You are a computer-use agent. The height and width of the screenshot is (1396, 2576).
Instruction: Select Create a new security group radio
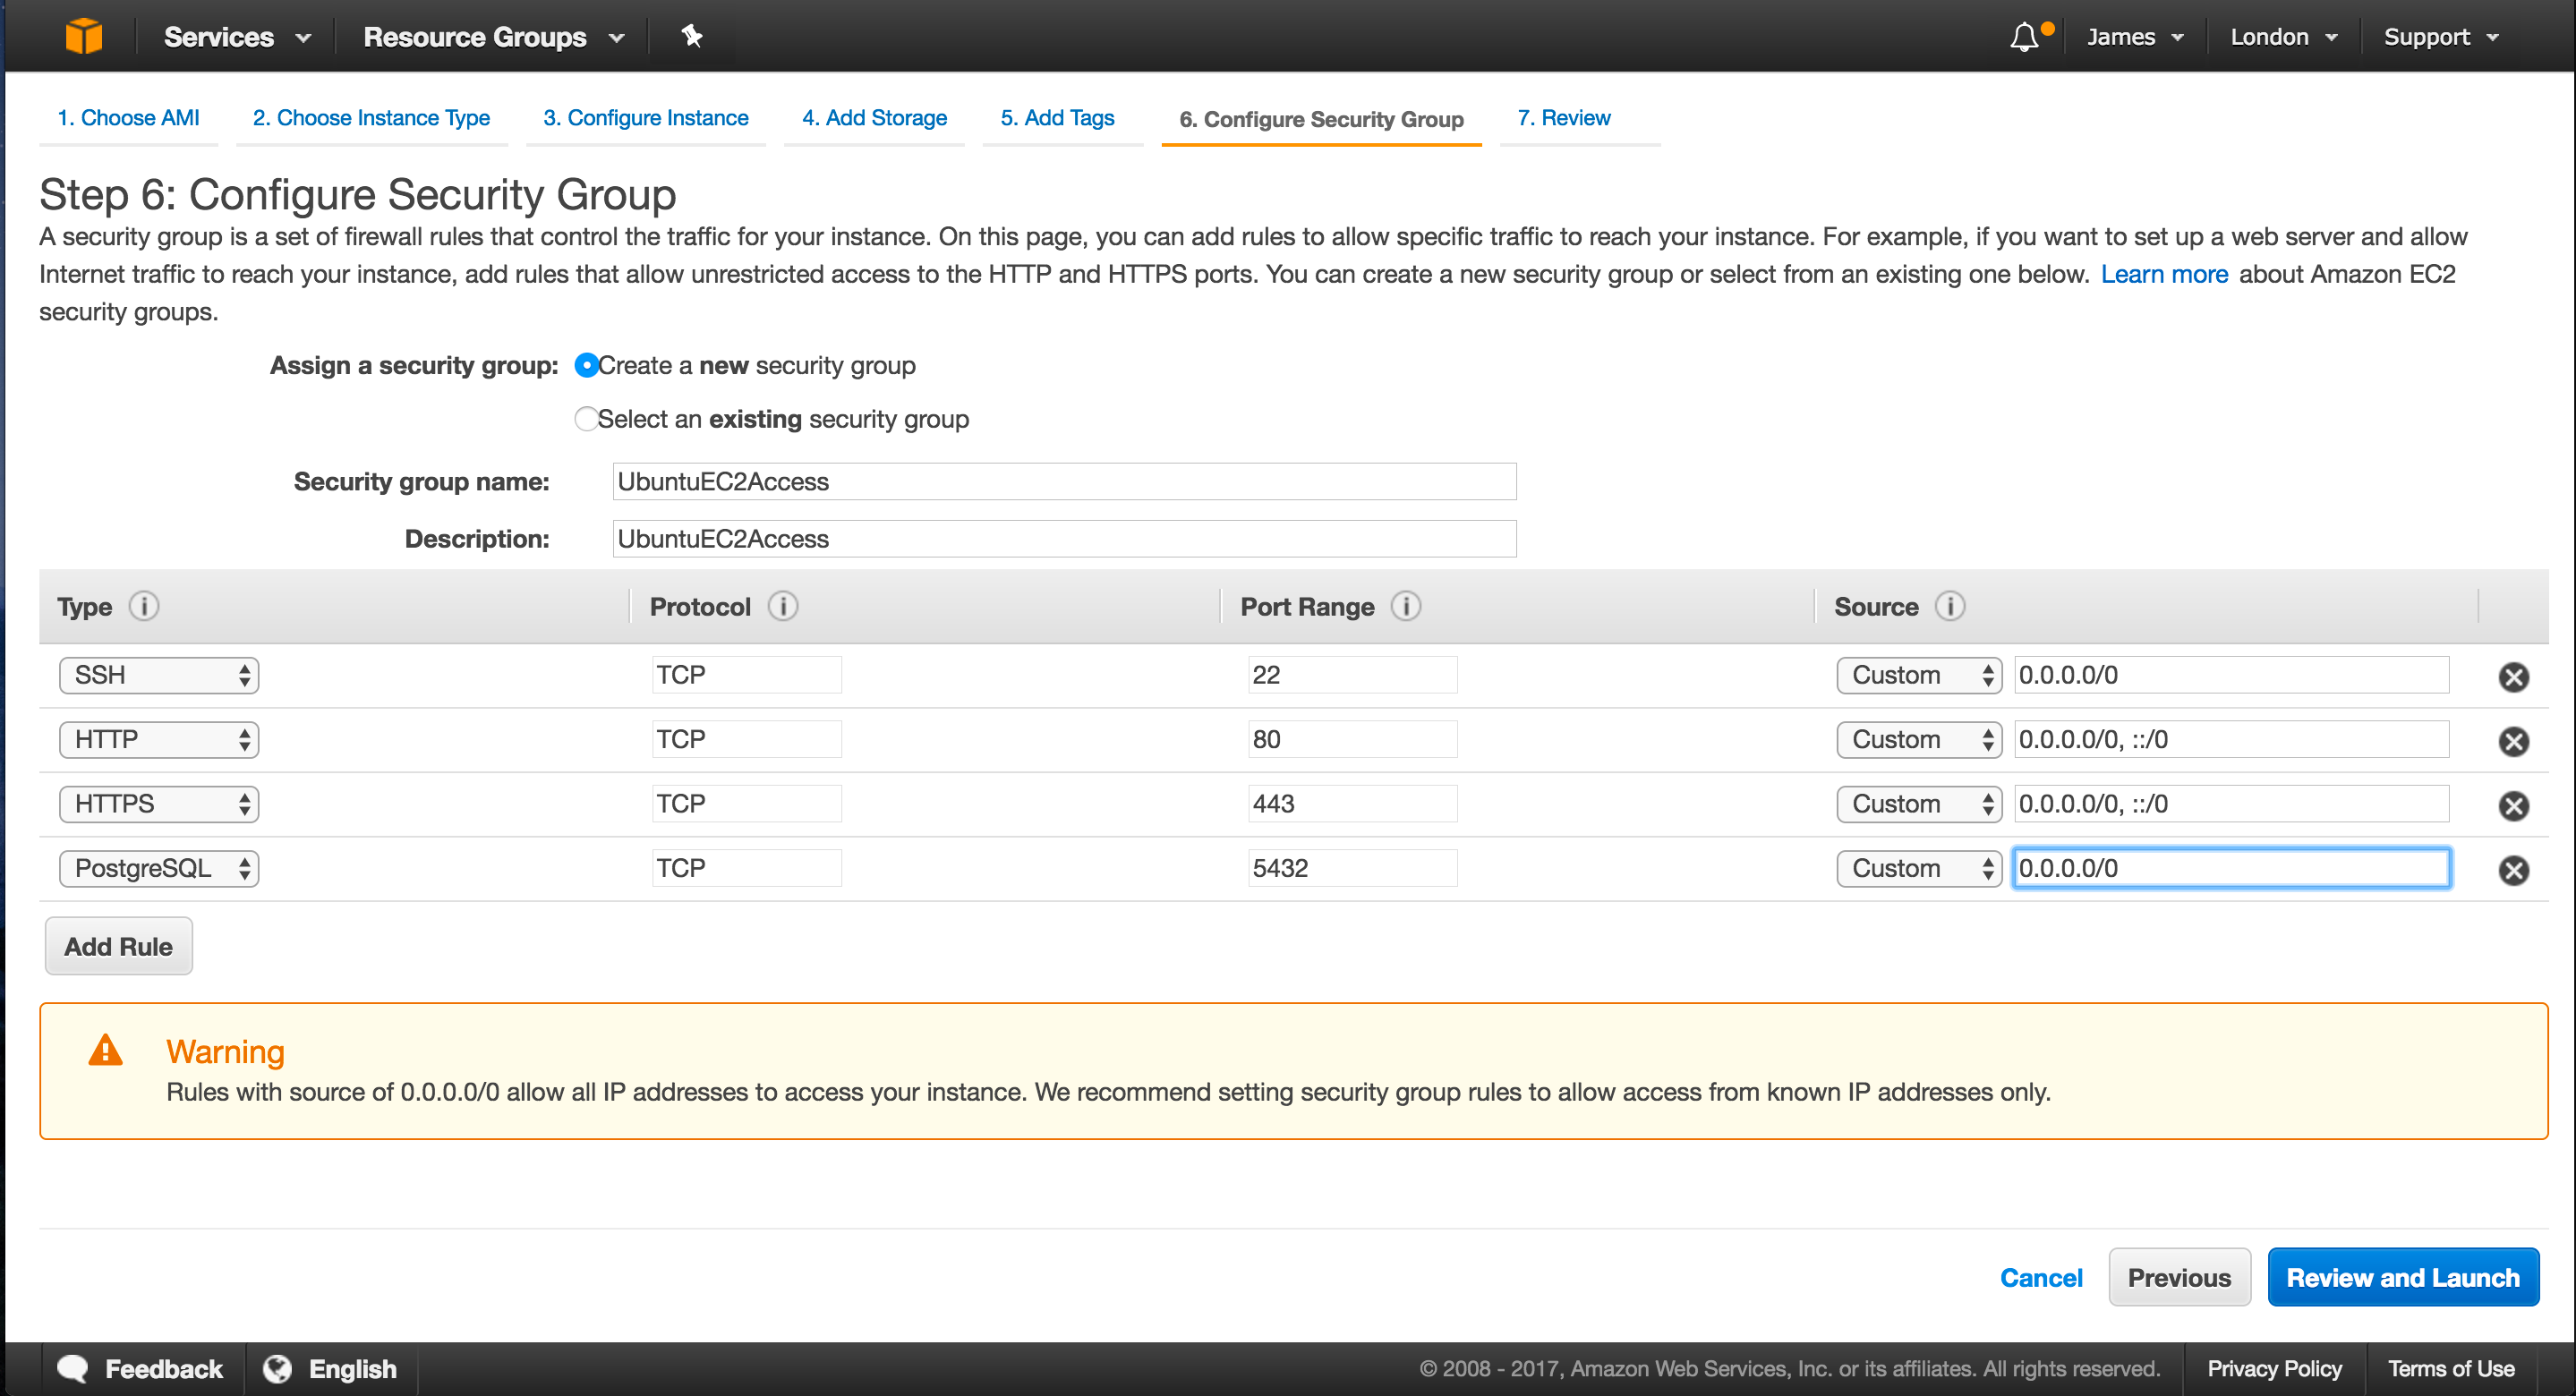click(587, 365)
